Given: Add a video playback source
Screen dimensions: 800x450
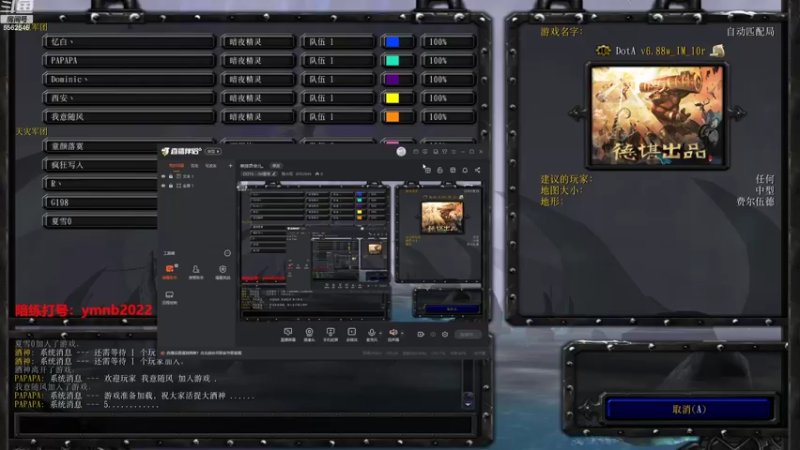Looking at the screenshot, I should pyautogui.click(x=352, y=334).
